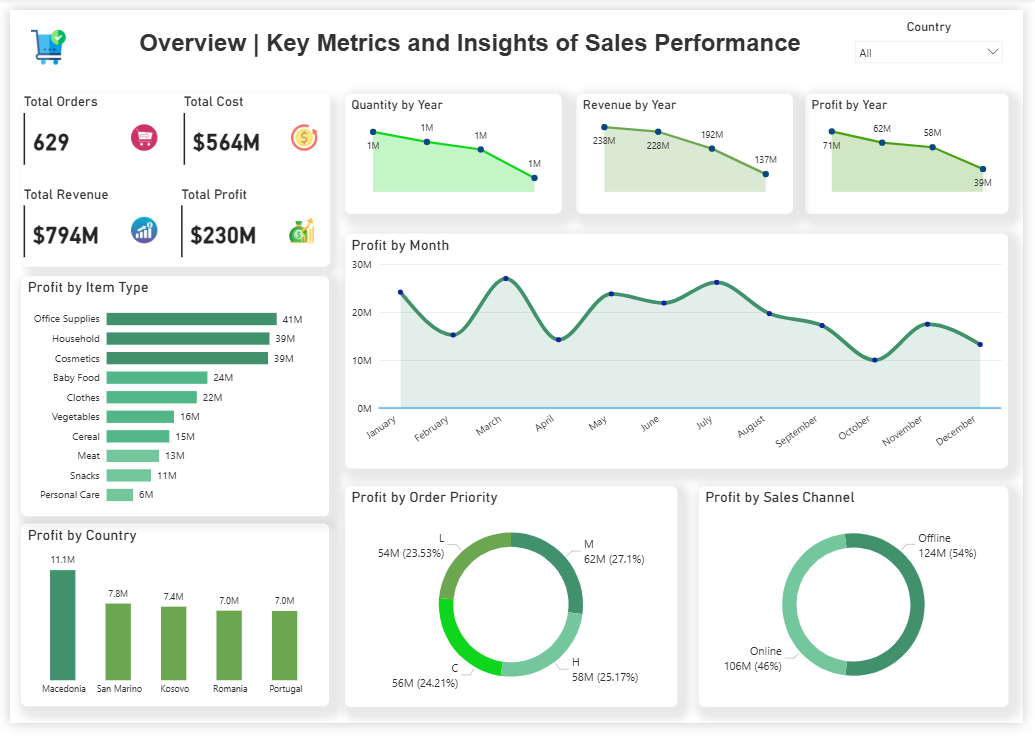
Task: Click the 106M (46%) Online label
Action: click(x=752, y=666)
